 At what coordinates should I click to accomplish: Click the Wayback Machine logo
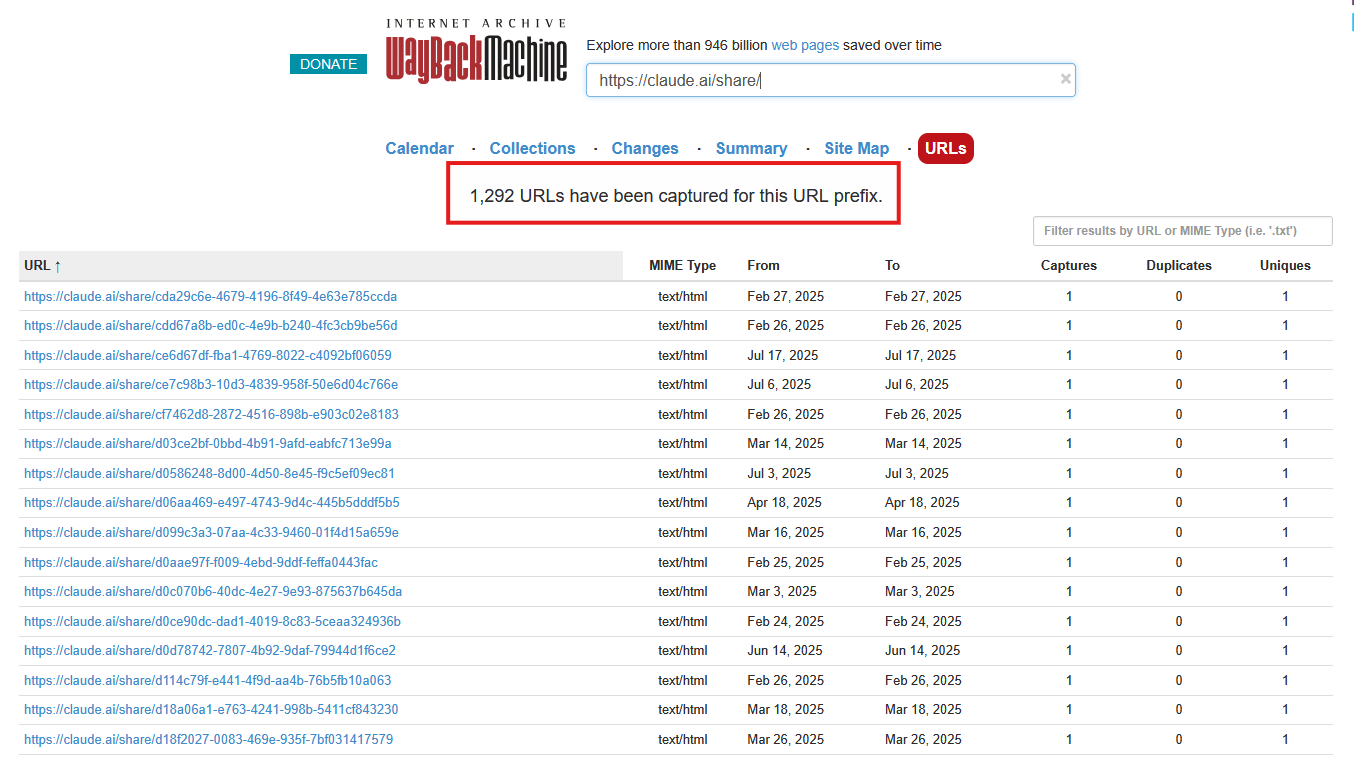[x=476, y=51]
